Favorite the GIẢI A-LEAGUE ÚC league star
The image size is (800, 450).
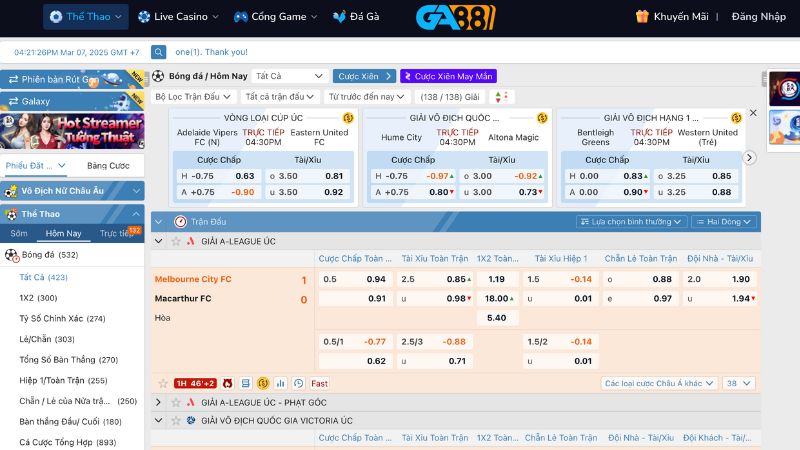174,241
